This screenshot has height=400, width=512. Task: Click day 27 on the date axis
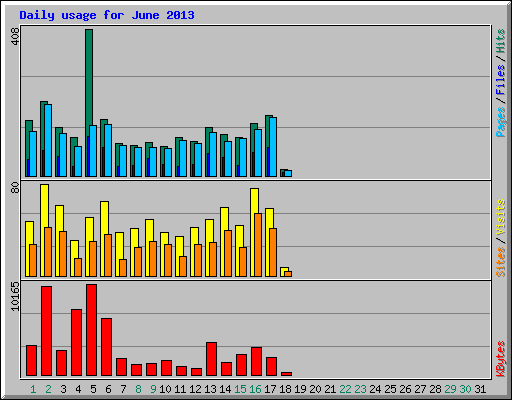[420, 389]
